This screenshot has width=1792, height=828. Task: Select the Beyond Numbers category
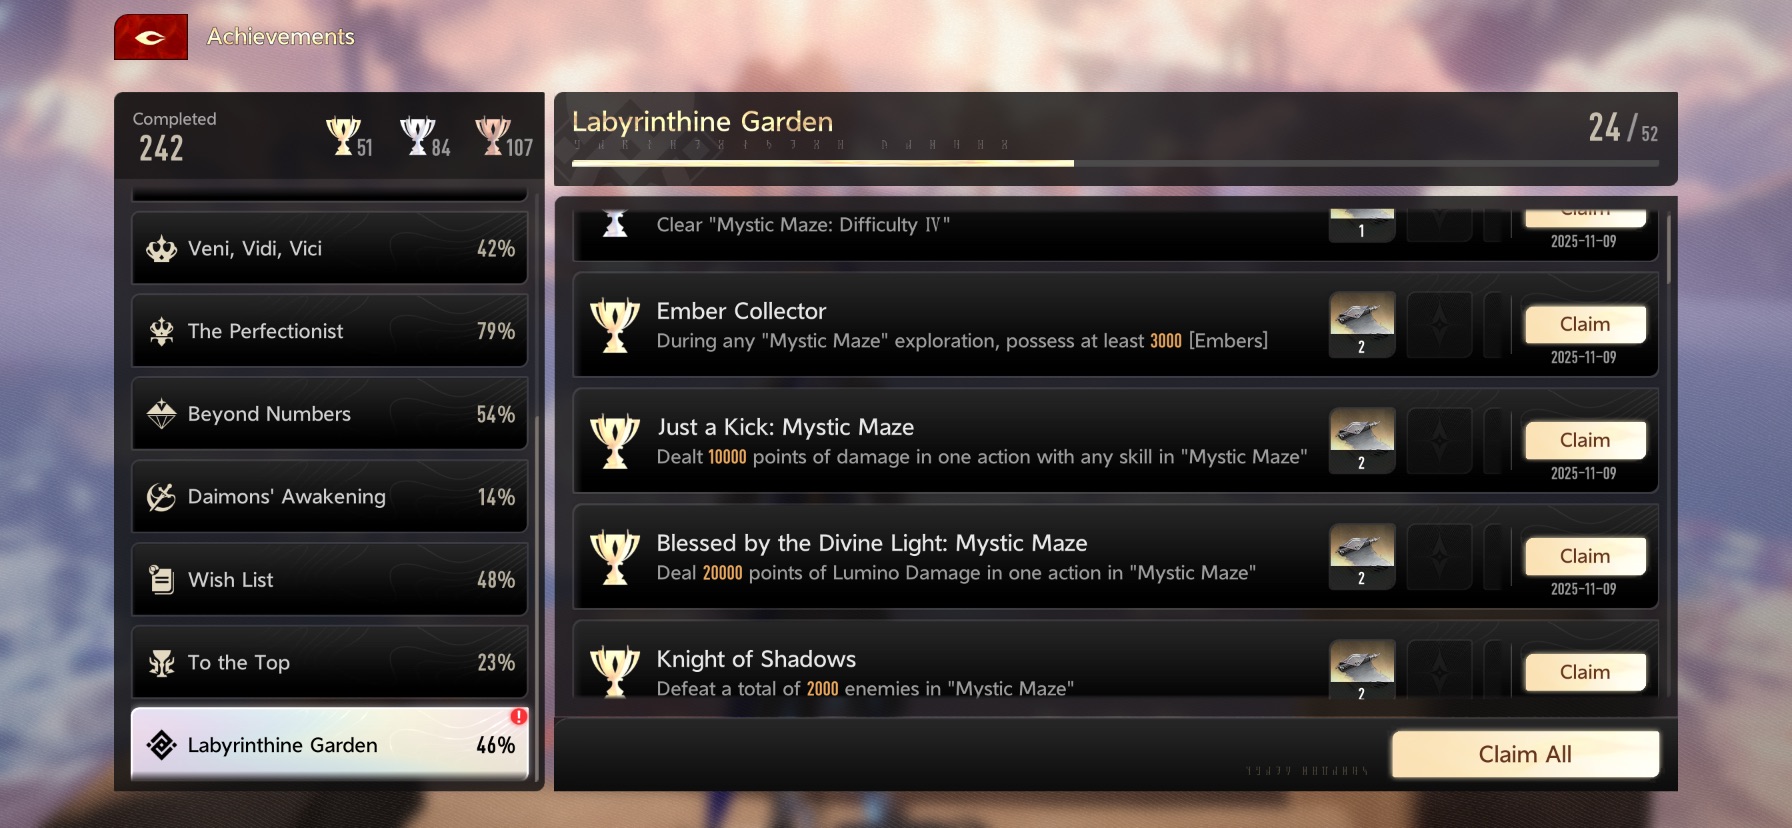click(x=329, y=414)
